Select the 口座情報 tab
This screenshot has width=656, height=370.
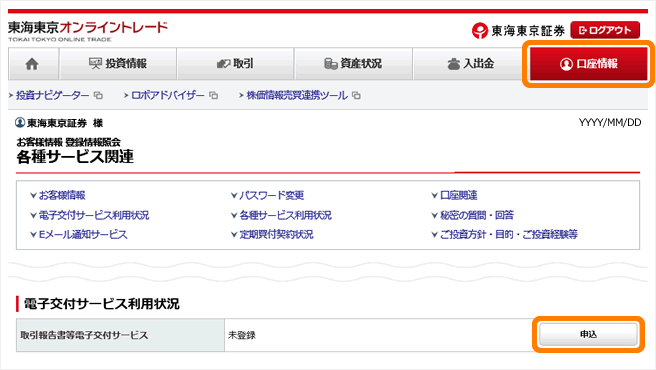[589, 64]
